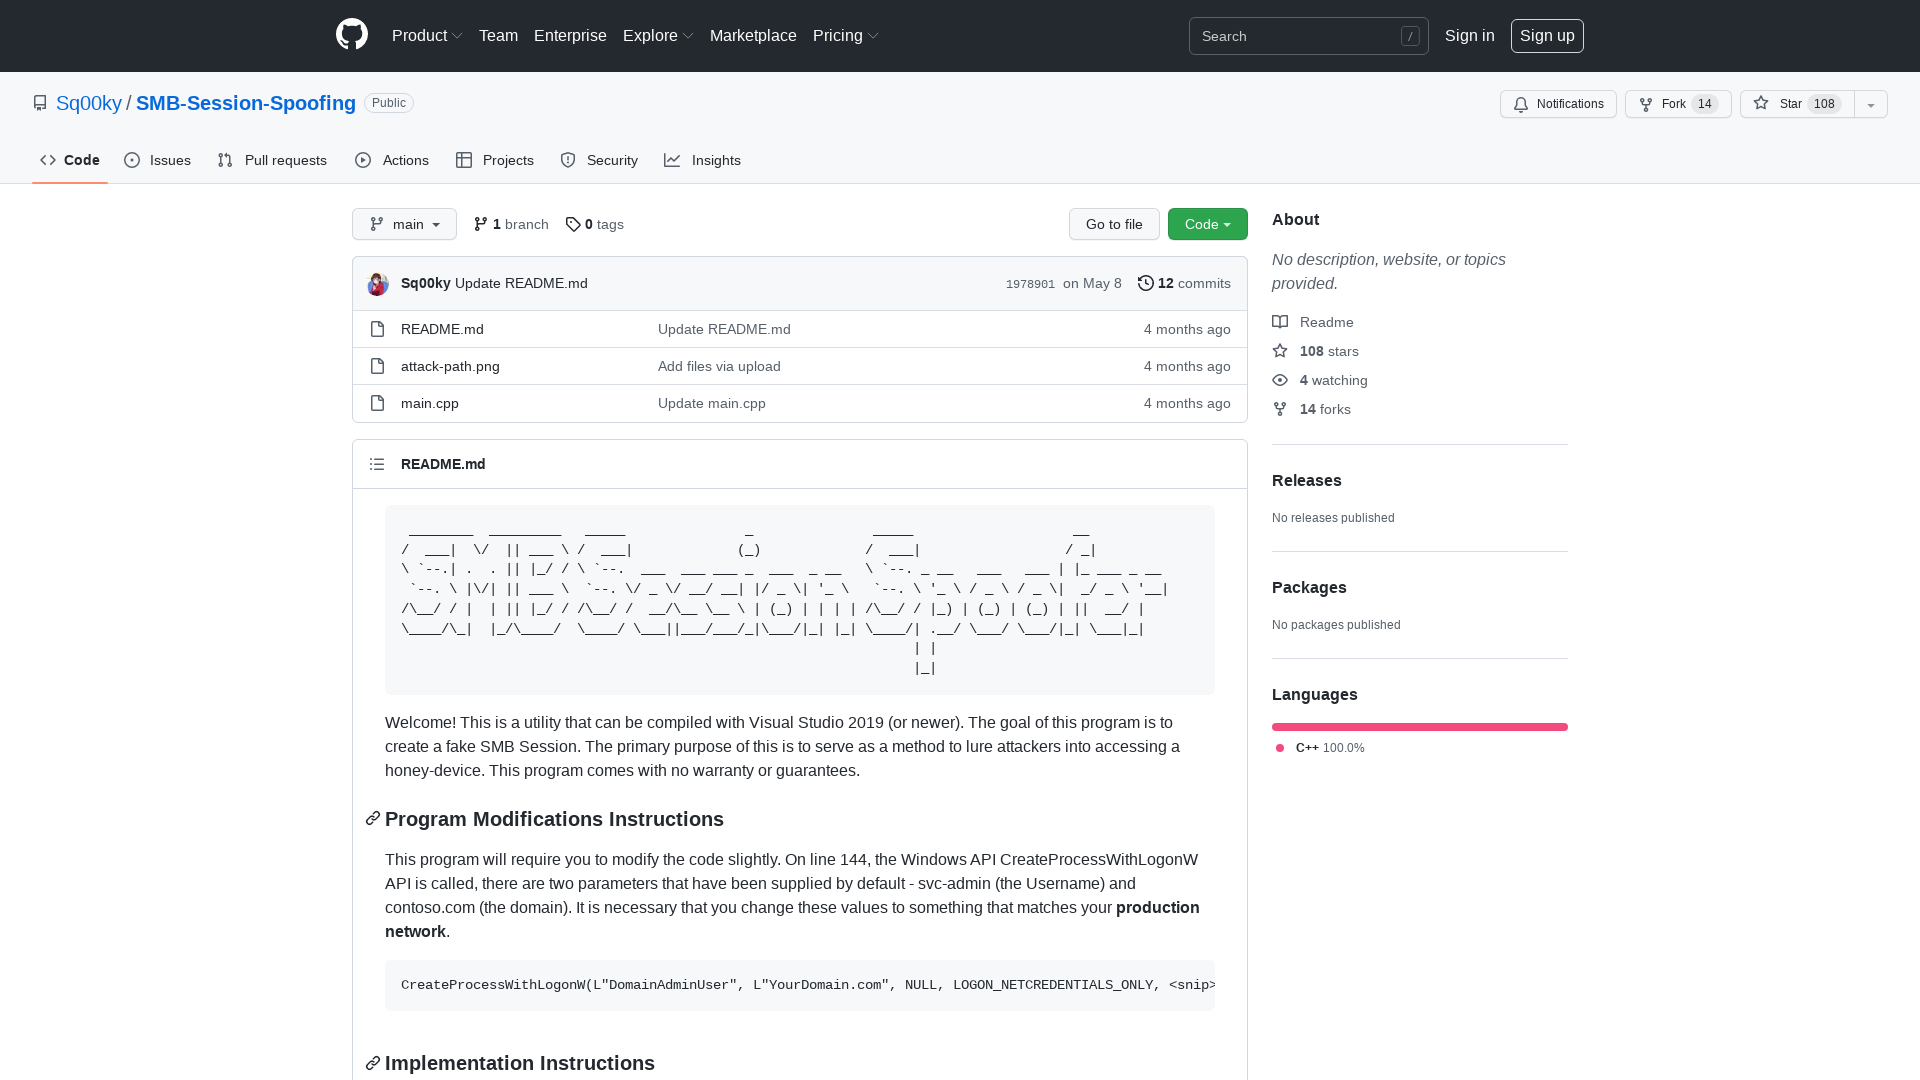
Task: Click the eye icon beside 4 watching
Action: click(1280, 380)
